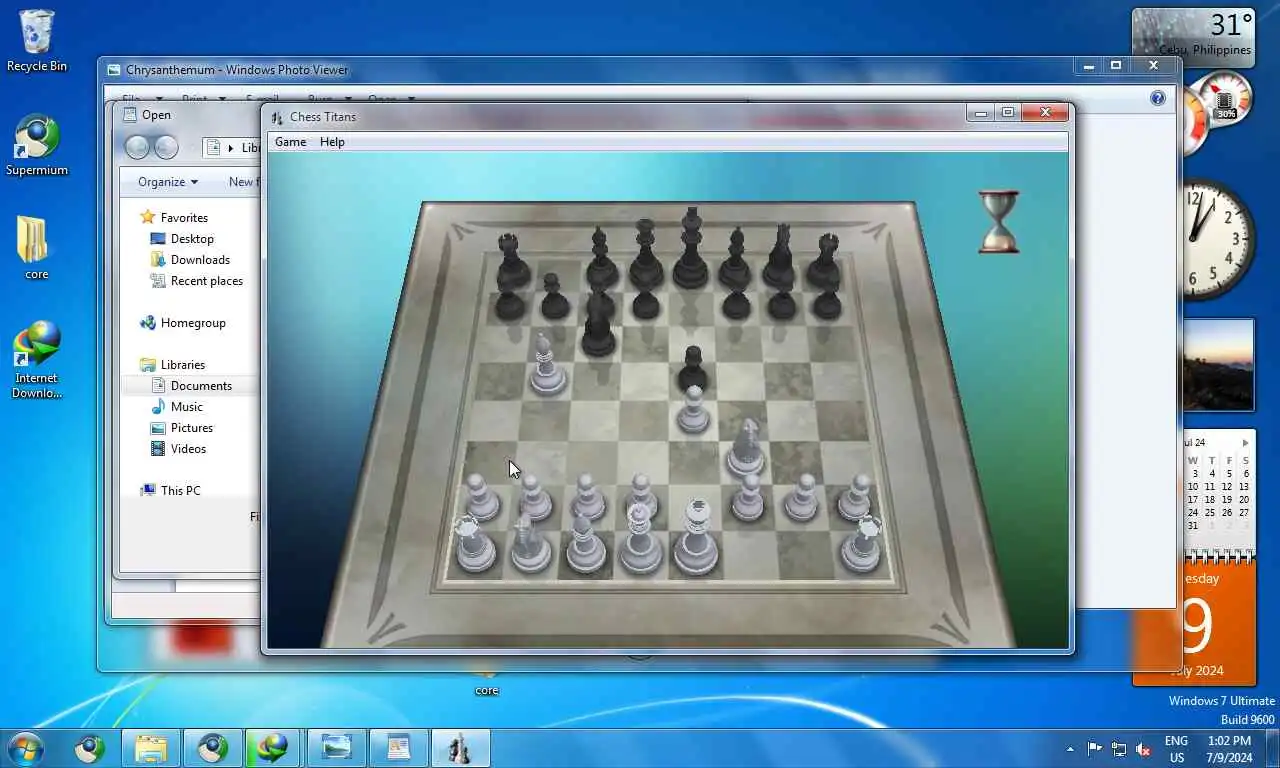Select the white knight on b1
Screen dimensions: 1280x768
[529, 543]
